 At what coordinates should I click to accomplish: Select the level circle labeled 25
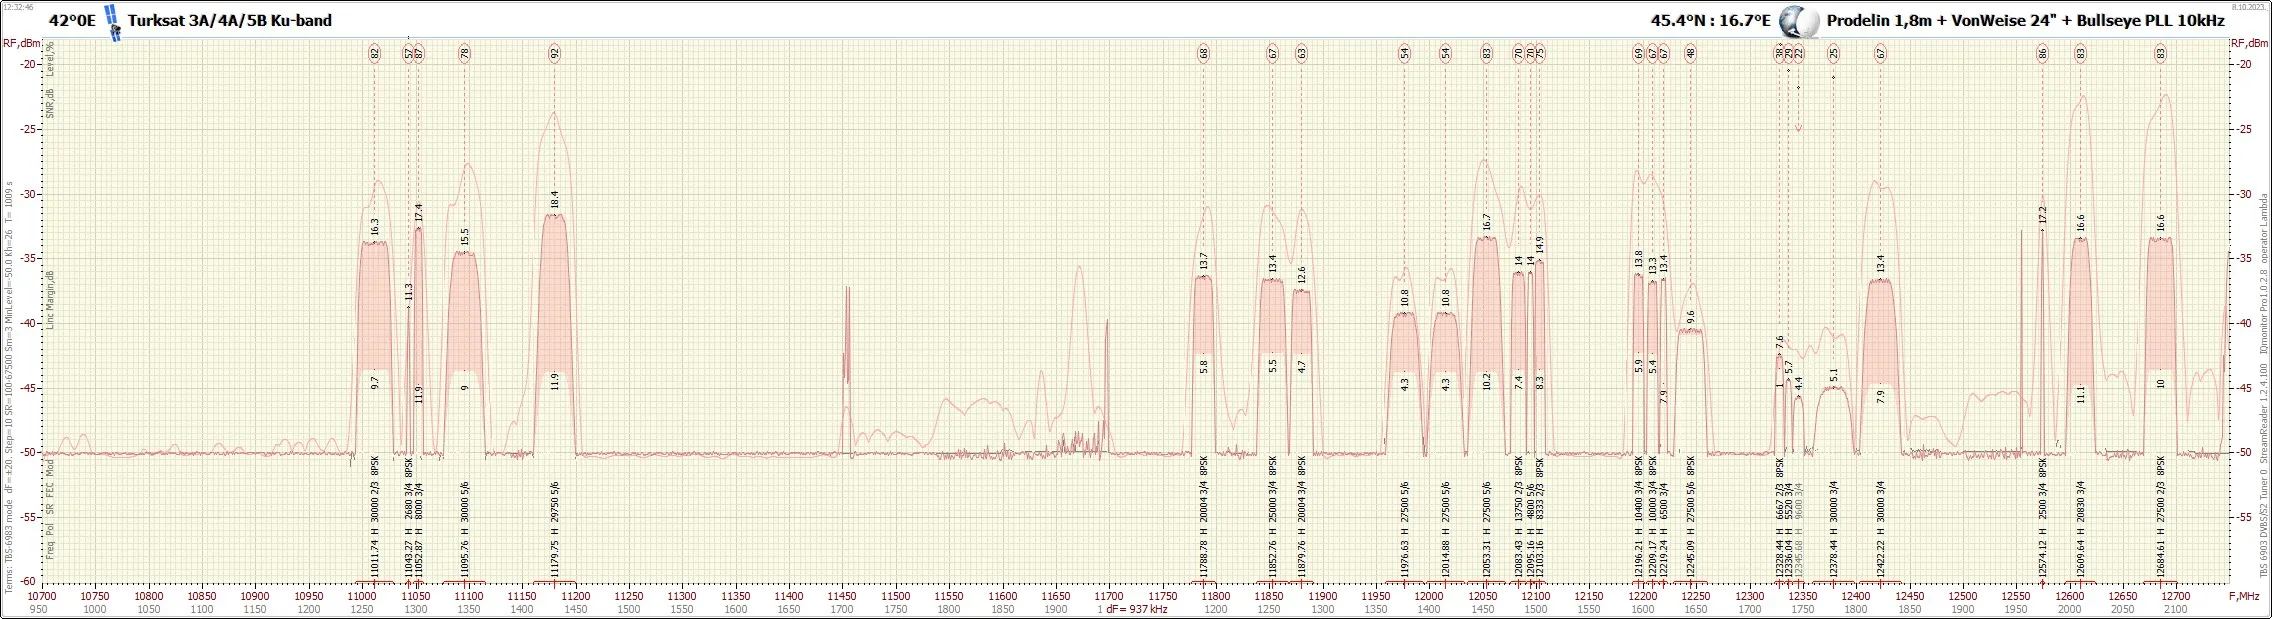(x=1833, y=54)
